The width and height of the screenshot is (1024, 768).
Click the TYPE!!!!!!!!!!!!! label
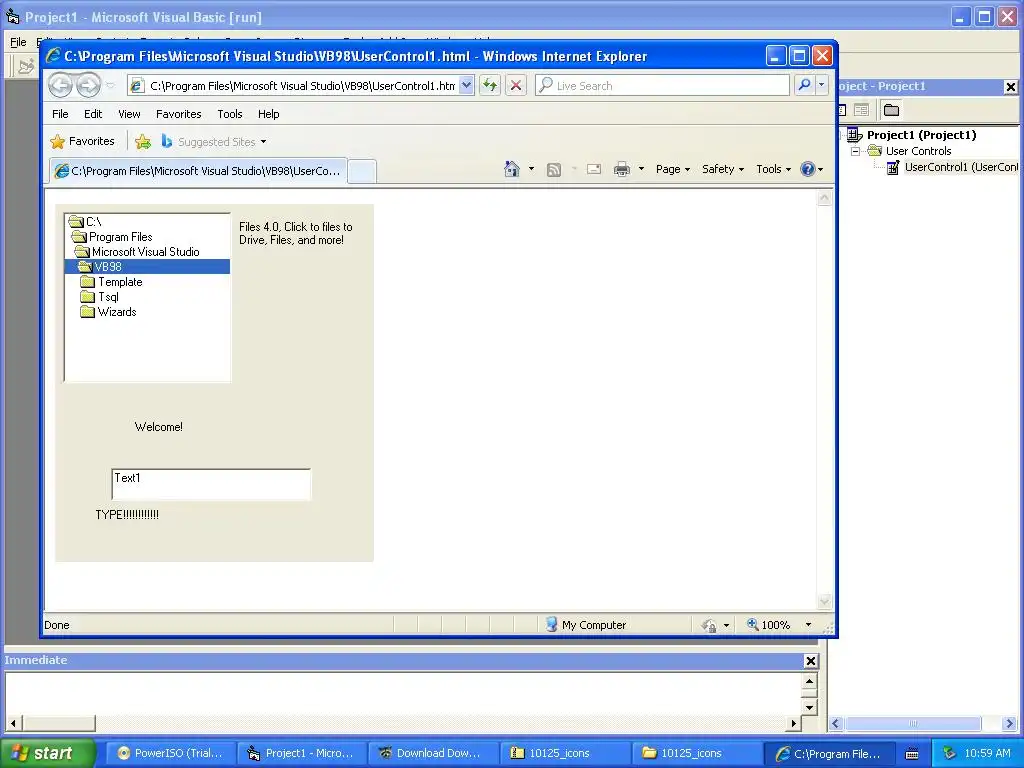click(x=127, y=515)
